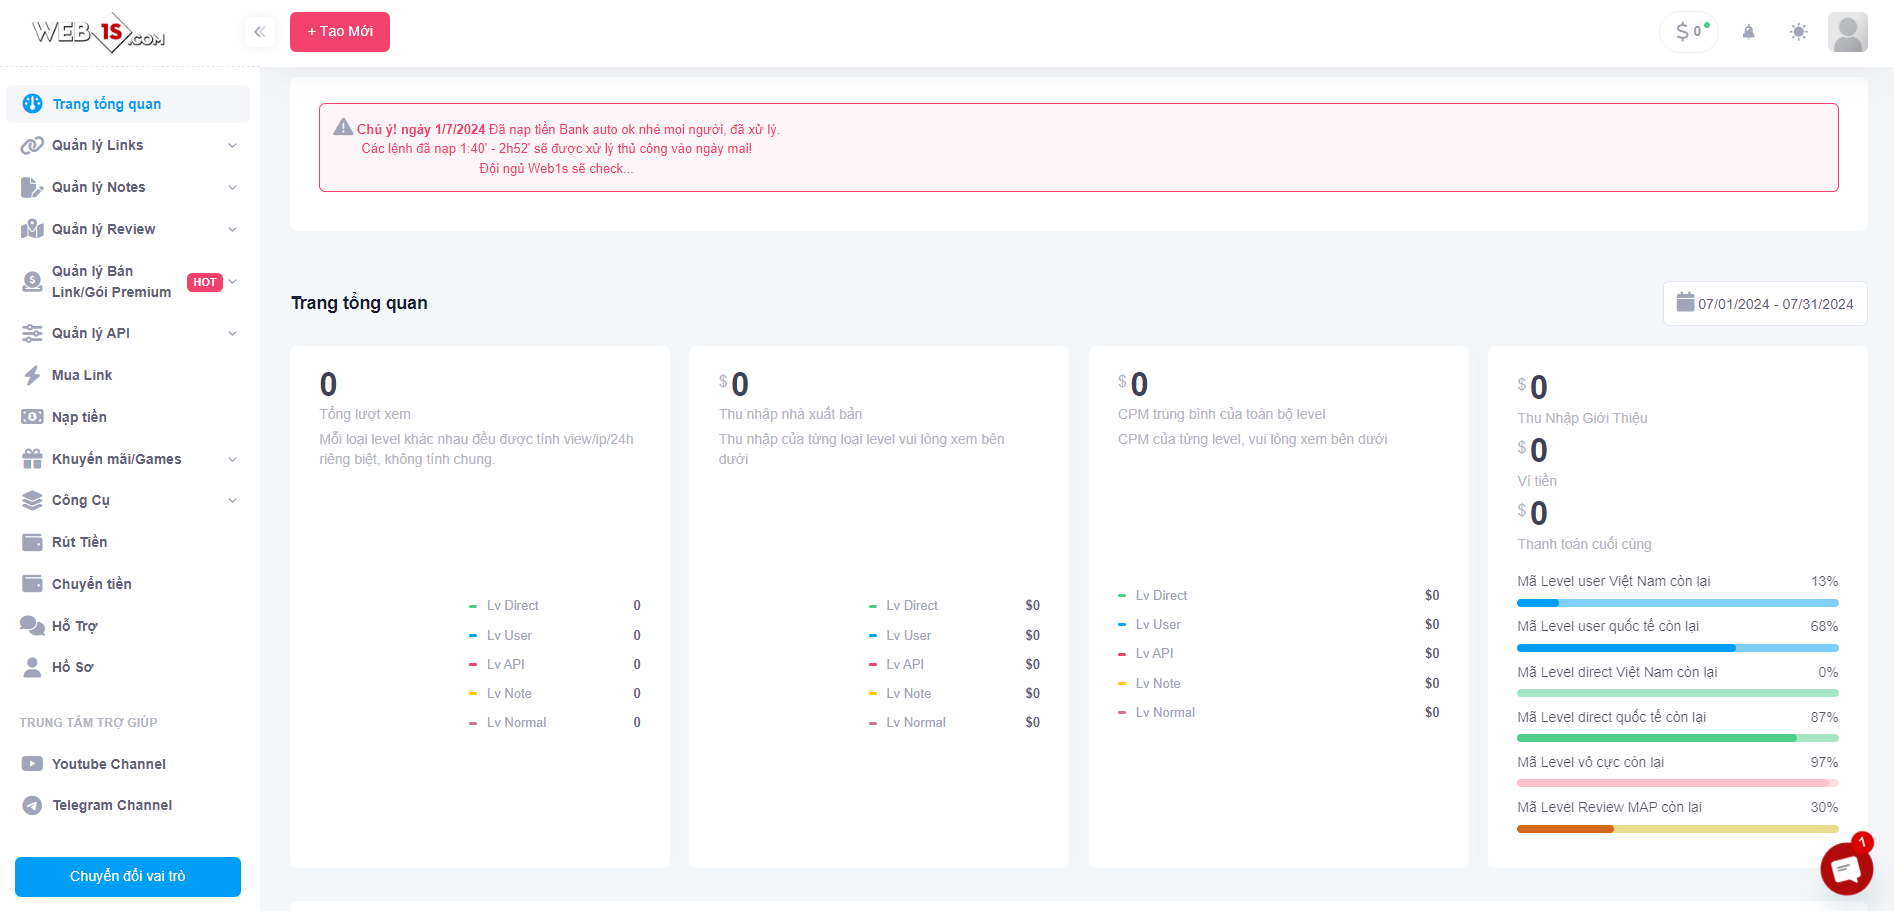Click Mã Level vô cực progress bar

pos(1678,783)
